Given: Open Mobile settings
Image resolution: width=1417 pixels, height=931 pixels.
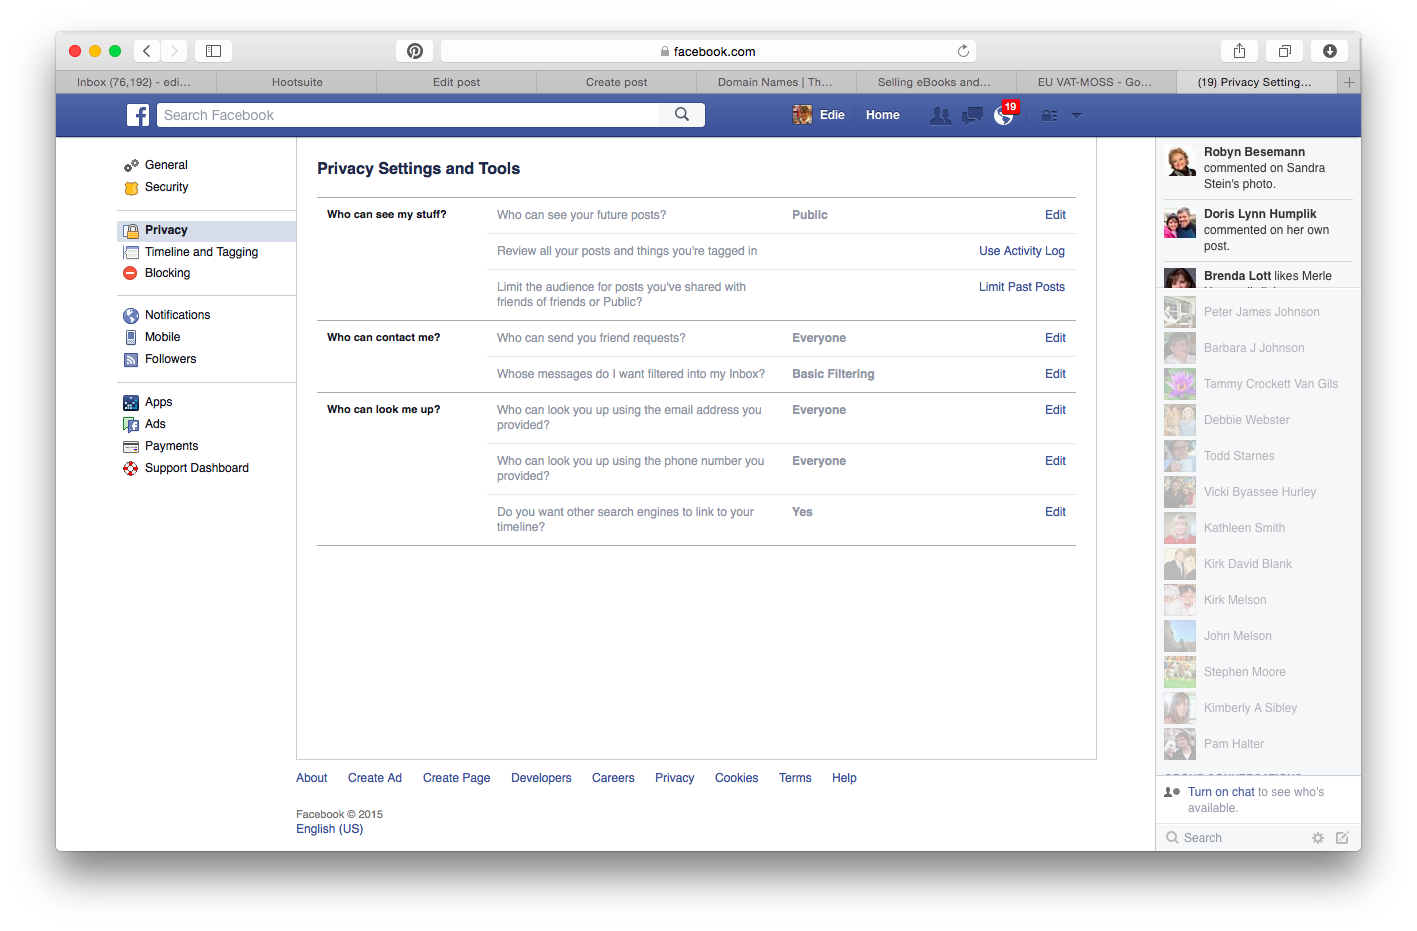Looking at the screenshot, I should pyautogui.click(x=162, y=337).
